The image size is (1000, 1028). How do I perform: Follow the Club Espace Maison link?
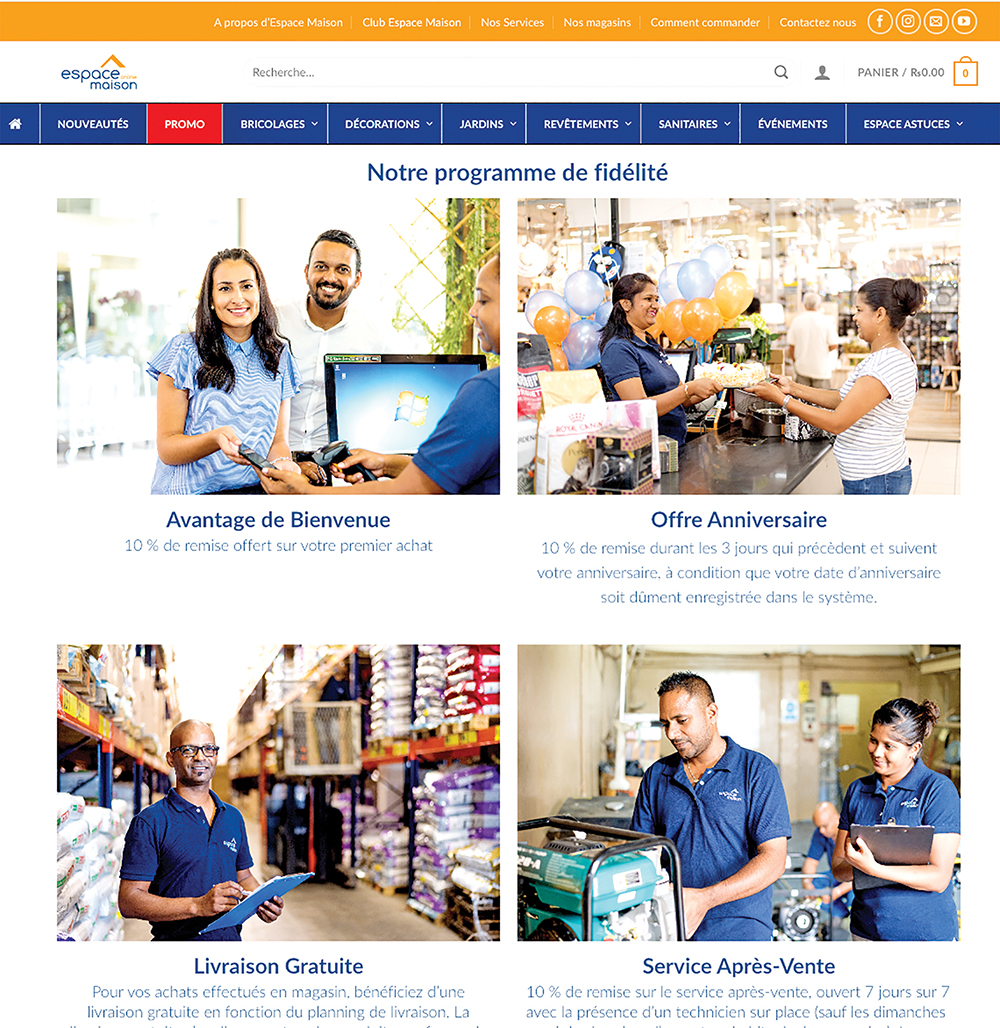click(412, 22)
